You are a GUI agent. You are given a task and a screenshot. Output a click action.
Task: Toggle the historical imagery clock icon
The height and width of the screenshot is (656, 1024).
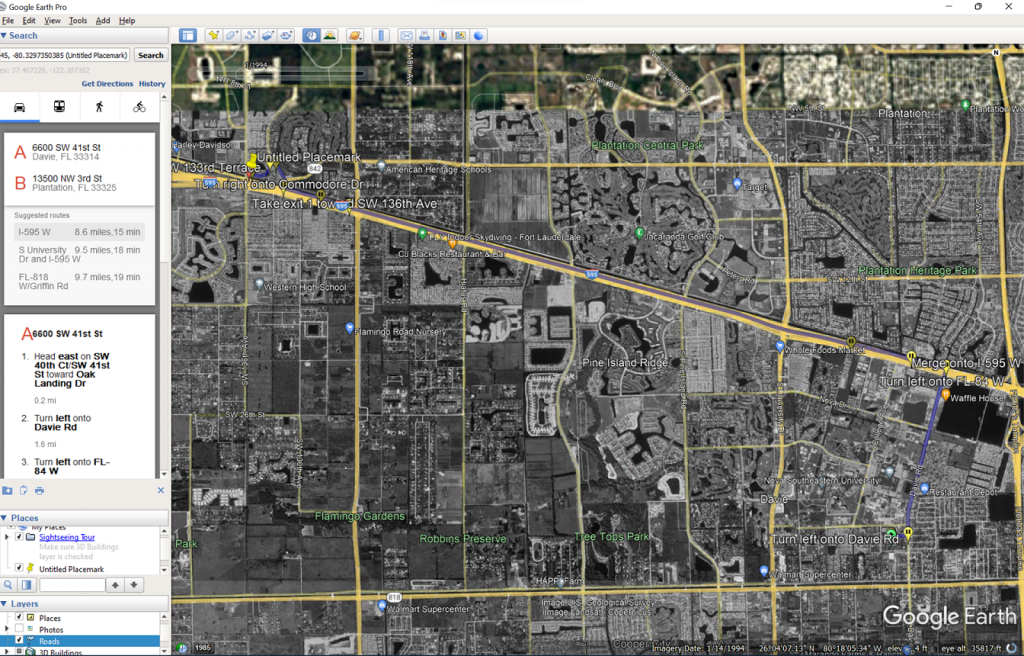tap(311, 35)
